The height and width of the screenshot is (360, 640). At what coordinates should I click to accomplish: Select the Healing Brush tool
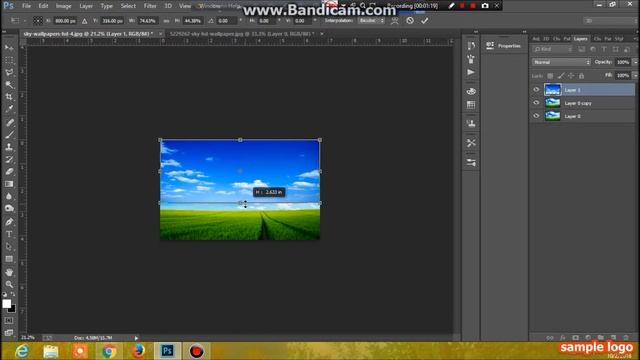click(x=9, y=122)
